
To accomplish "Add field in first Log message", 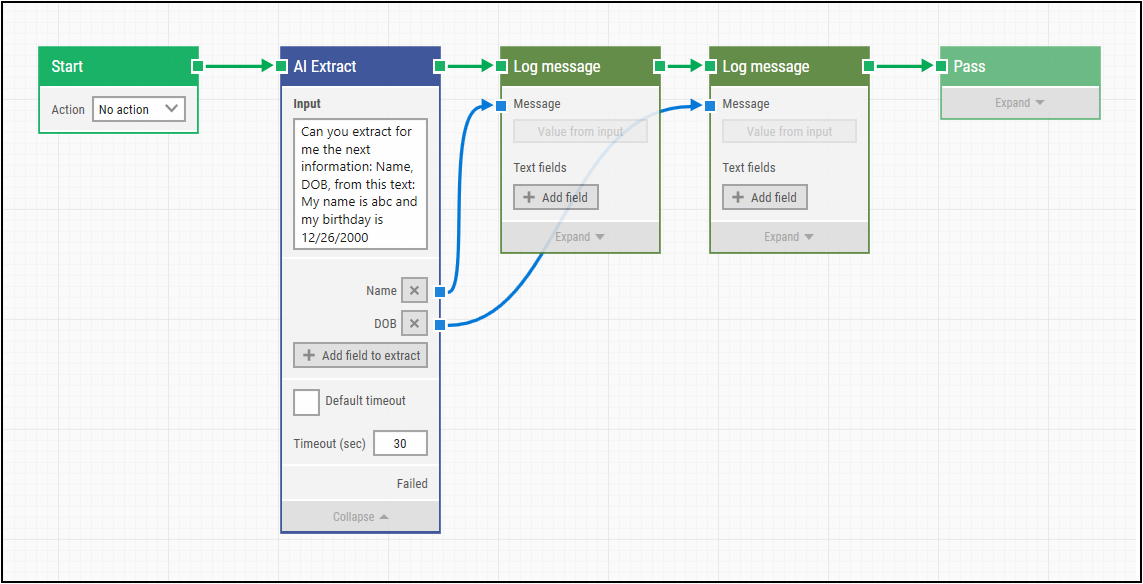I will pyautogui.click(x=555, y=197).
